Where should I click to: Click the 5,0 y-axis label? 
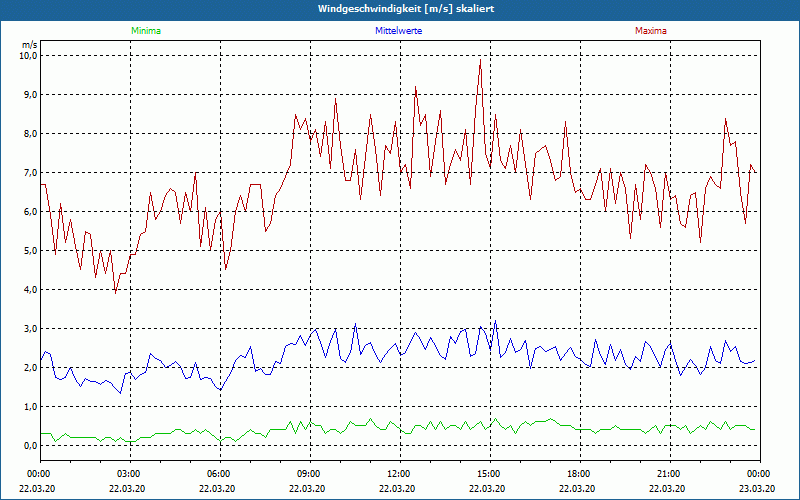[29, 251]
